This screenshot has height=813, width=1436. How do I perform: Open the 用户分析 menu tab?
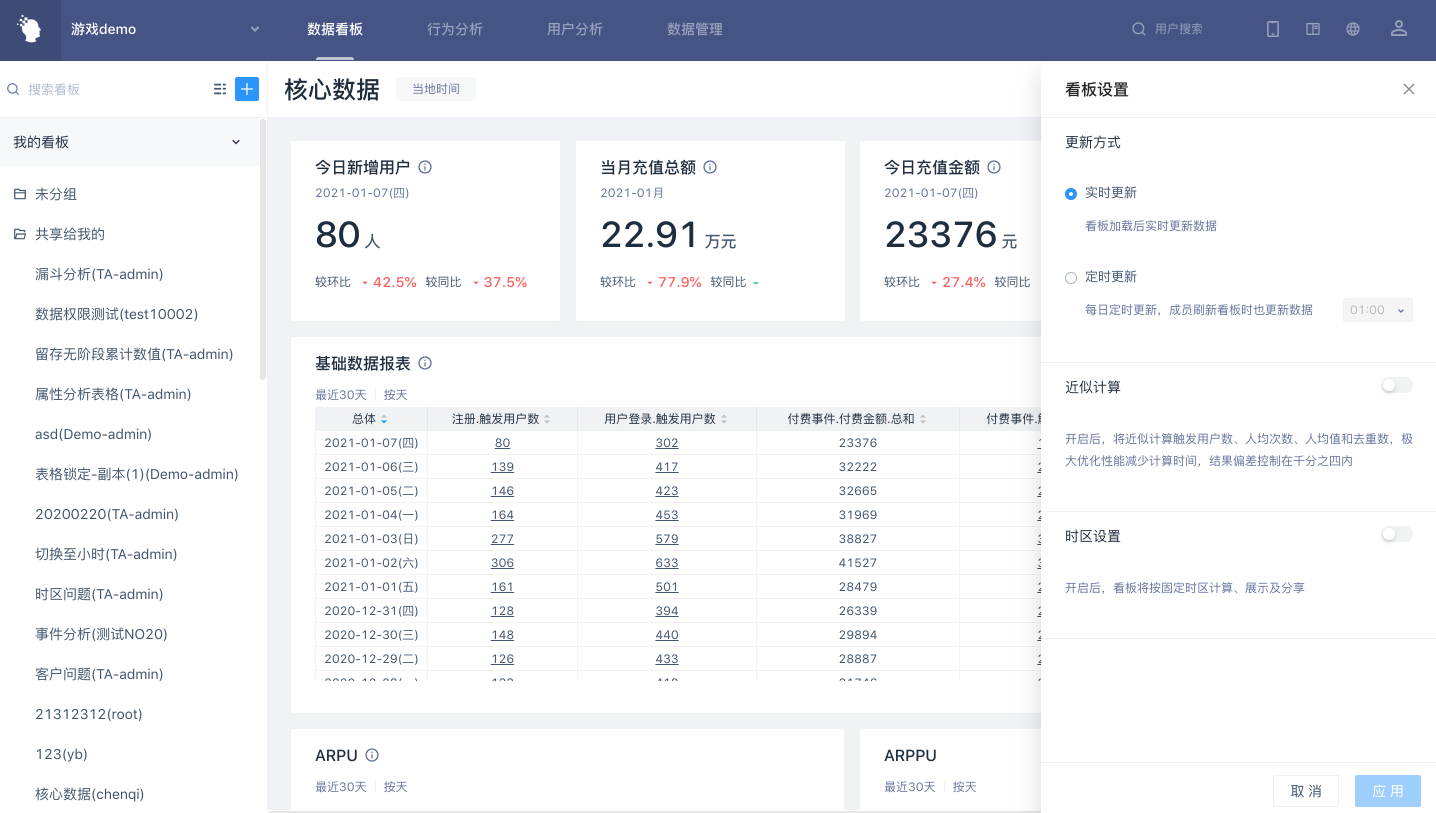coord(575,29)
